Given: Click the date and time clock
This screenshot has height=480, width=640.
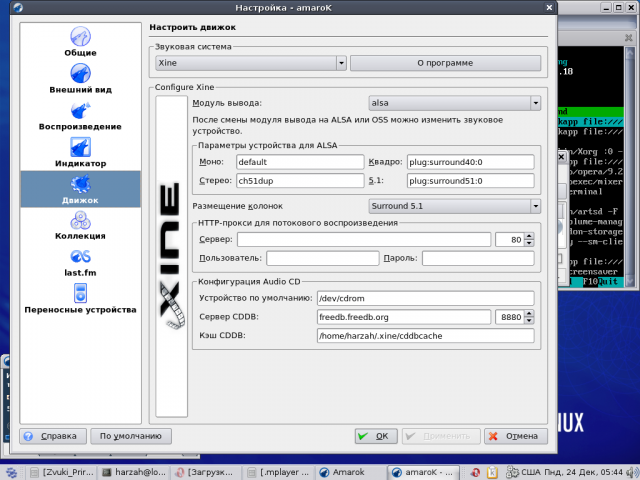Looking at the screenshot, I should click(584, 472).
